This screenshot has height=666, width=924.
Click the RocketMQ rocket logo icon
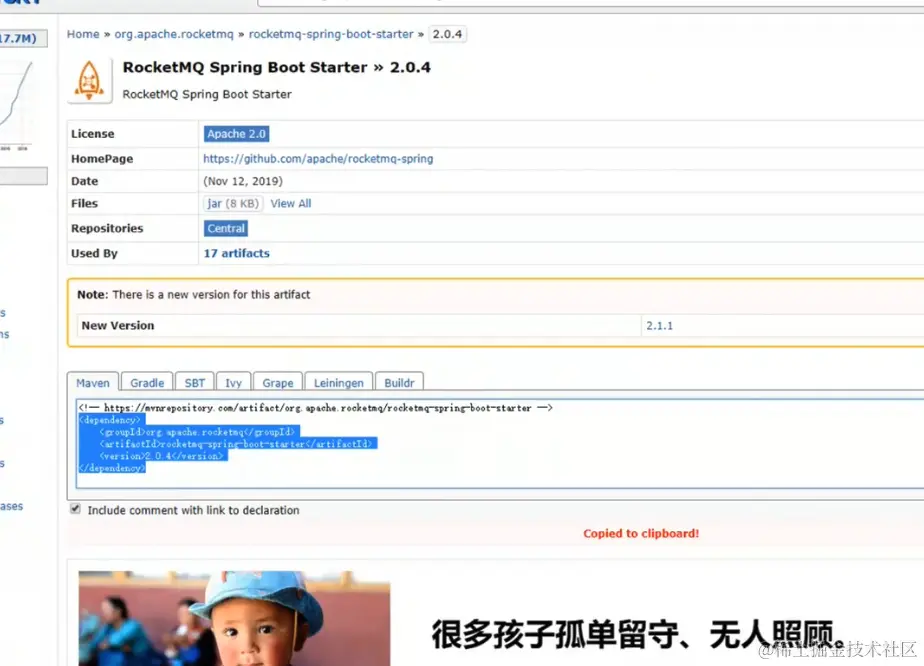90,81
